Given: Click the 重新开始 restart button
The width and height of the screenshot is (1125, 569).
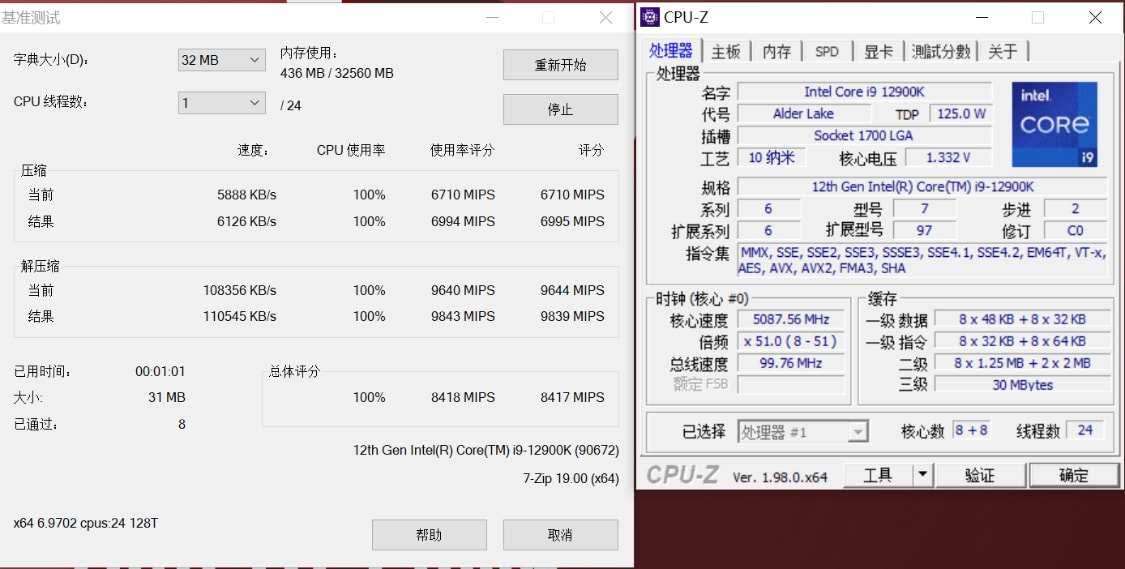Looking at the screenshot, I should pos(560,65).
